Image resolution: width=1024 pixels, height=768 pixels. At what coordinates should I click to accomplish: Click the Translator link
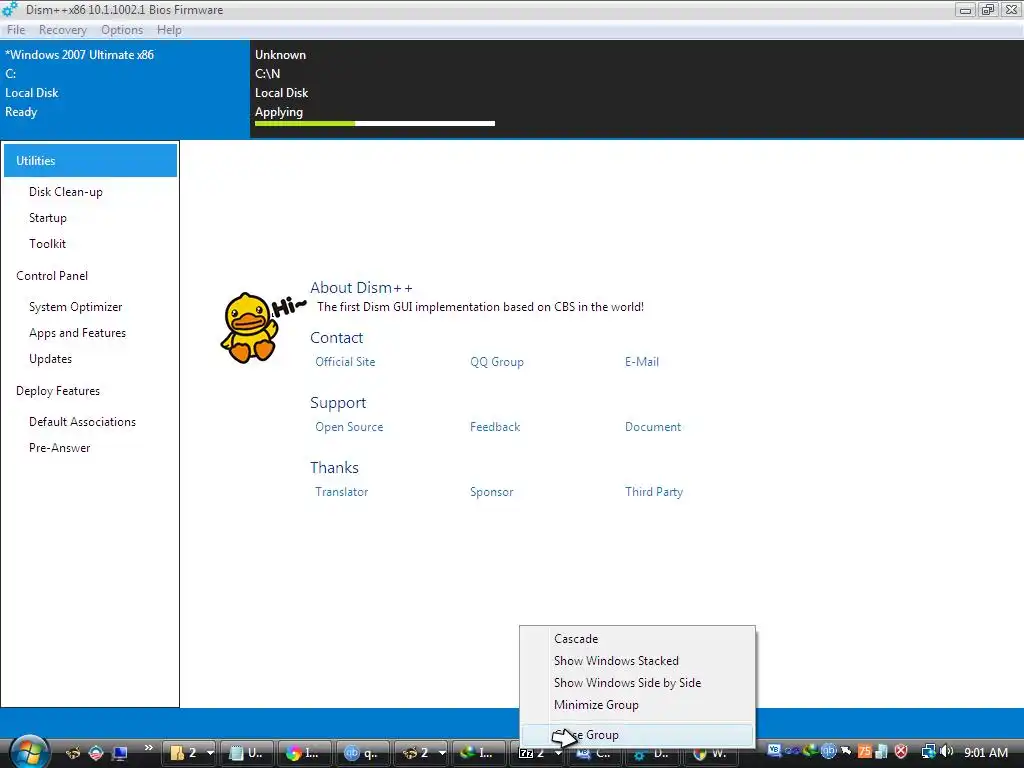(x=342, y=492)
